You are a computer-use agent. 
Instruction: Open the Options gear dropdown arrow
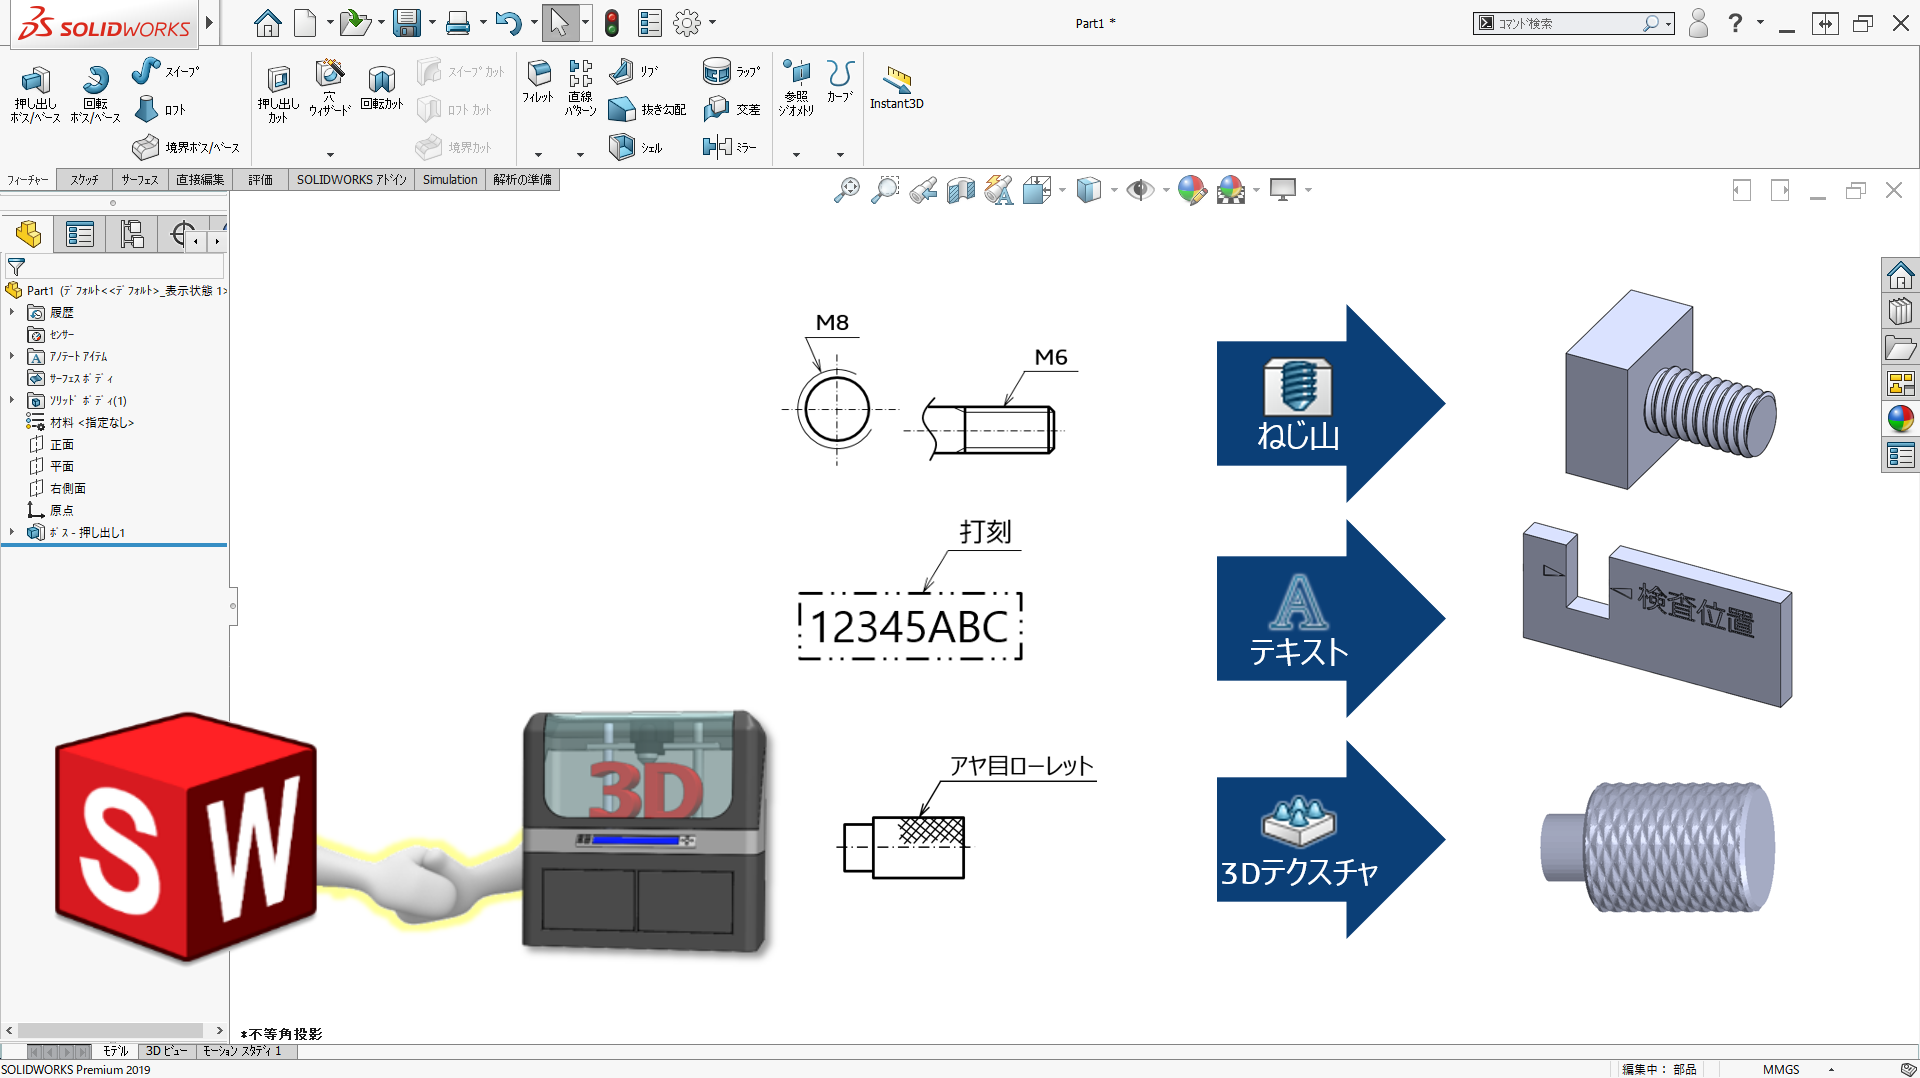[712, 22]
